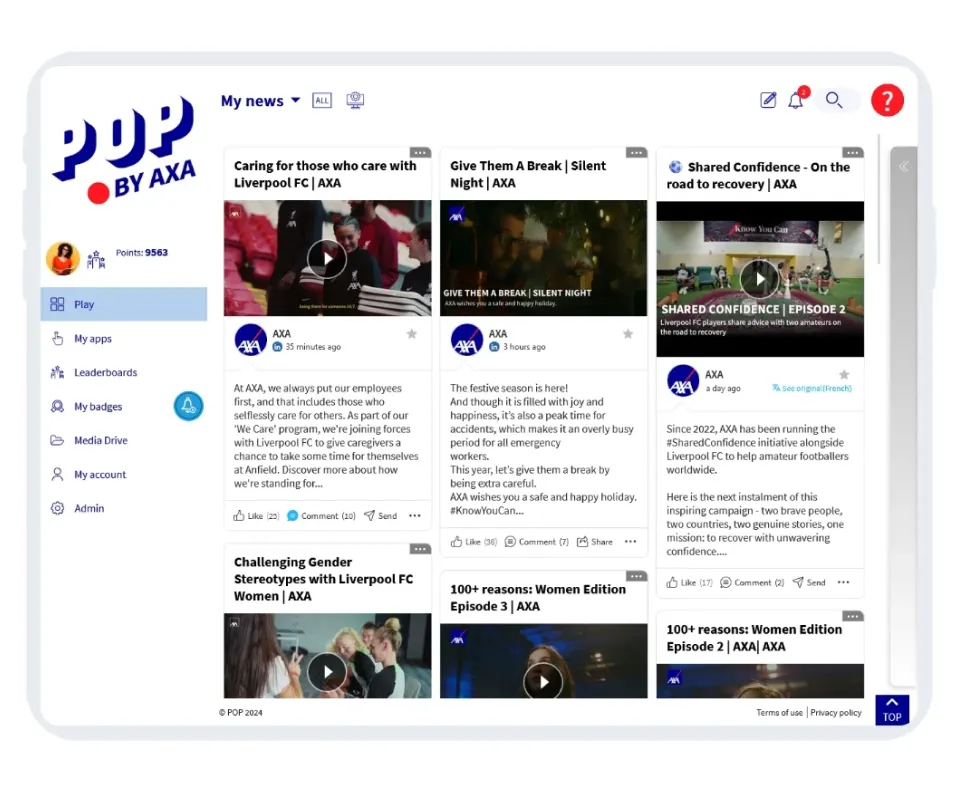Comment on the Caring for those who care post

tap(321, 516)
